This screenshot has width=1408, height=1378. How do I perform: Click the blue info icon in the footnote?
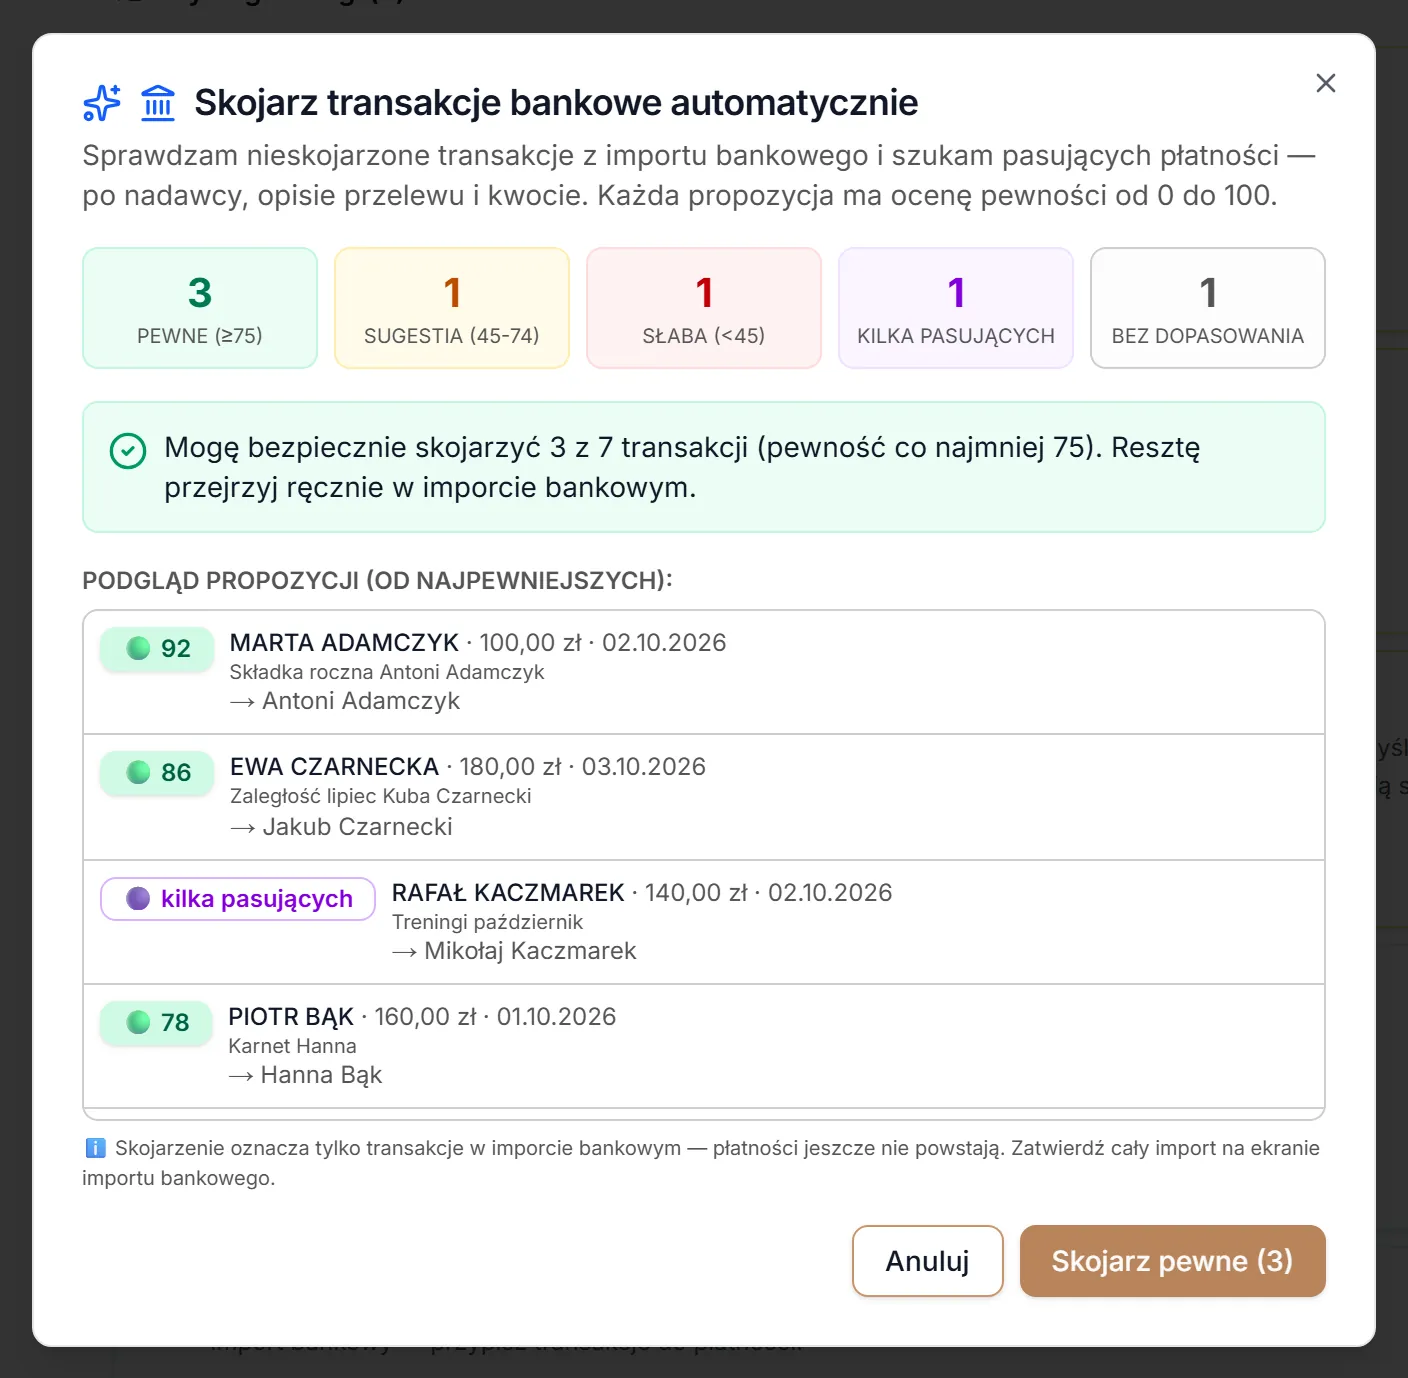point(95,1148)
